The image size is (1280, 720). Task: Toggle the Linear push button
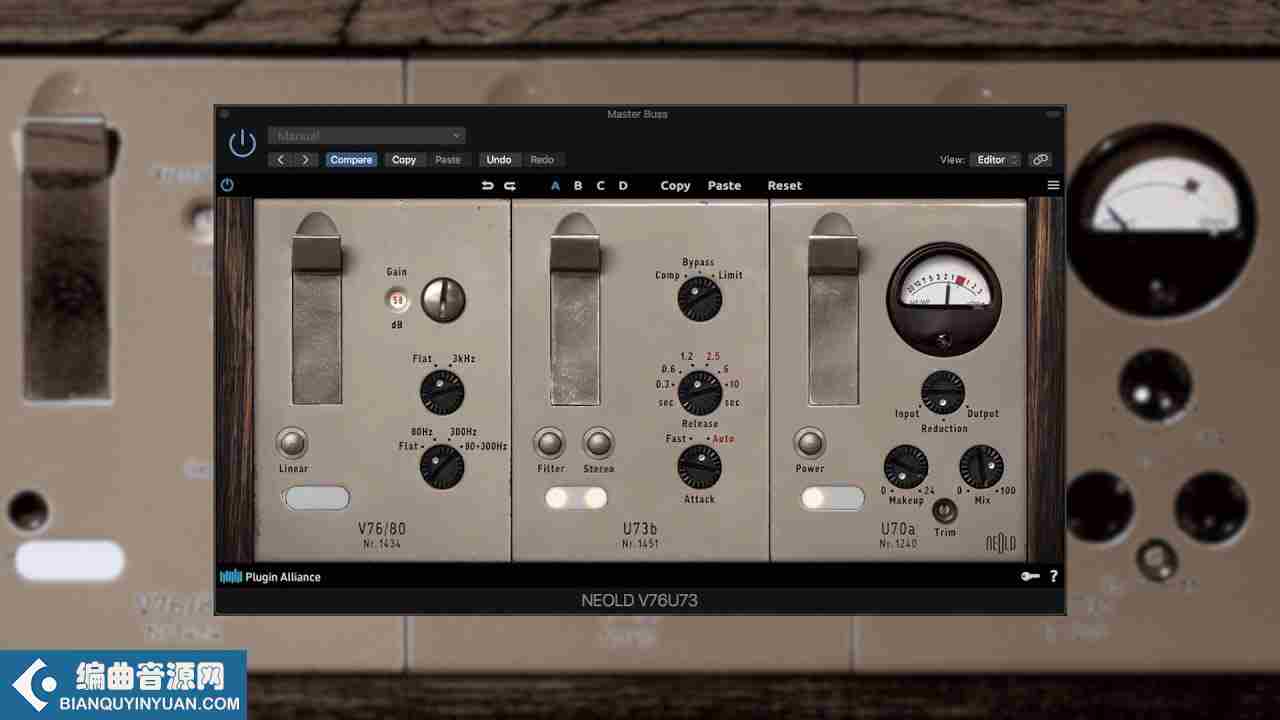click(x=292, y=443)
